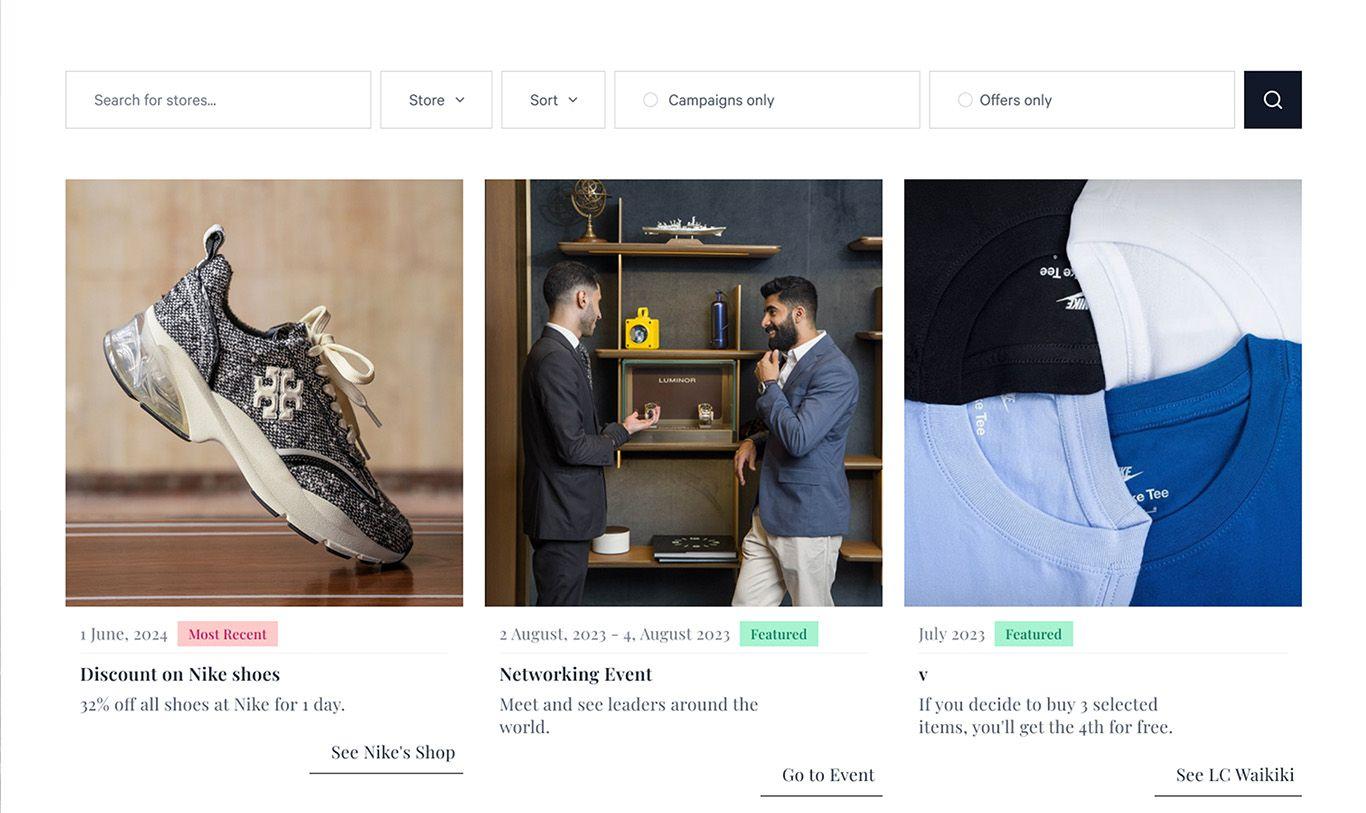The height and width of the screenshot is (813, 1366).
Task: Open the Store dropdown
Action: click(x=436, y=100)
